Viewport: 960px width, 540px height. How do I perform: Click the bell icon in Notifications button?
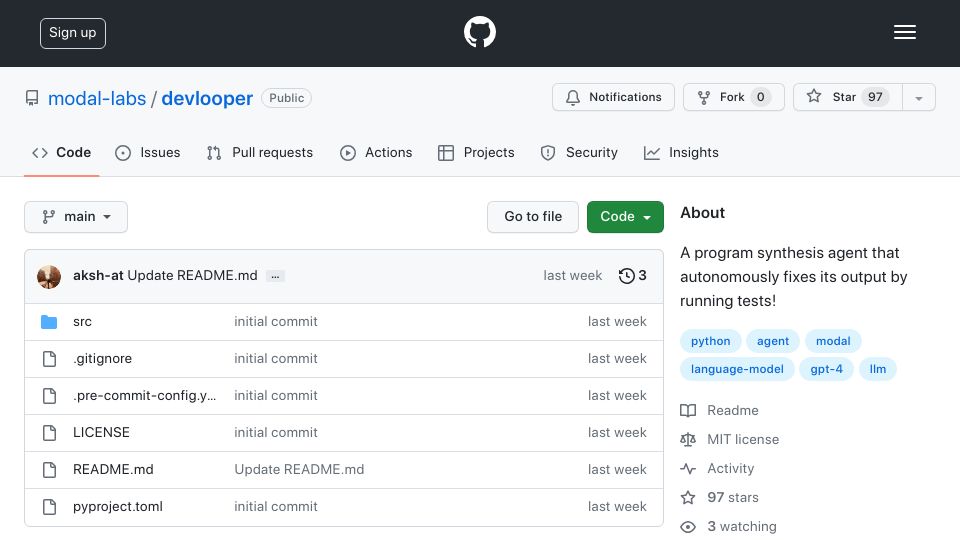tap(572, 97)
